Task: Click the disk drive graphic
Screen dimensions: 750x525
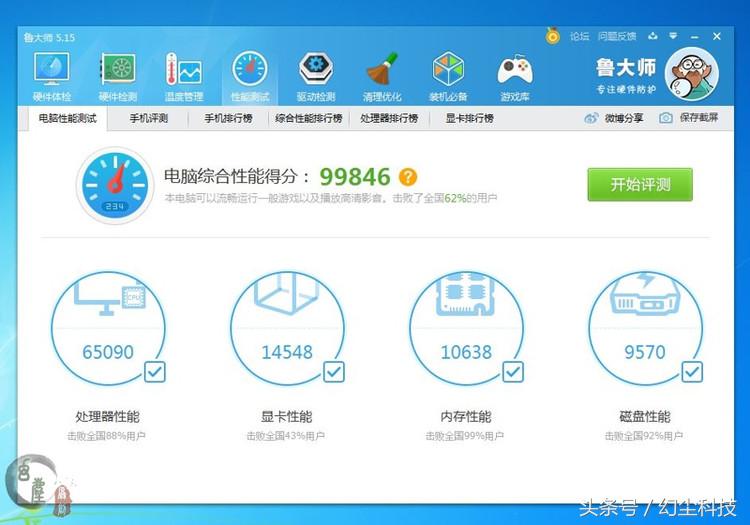Action: click(x=645, y=294)
